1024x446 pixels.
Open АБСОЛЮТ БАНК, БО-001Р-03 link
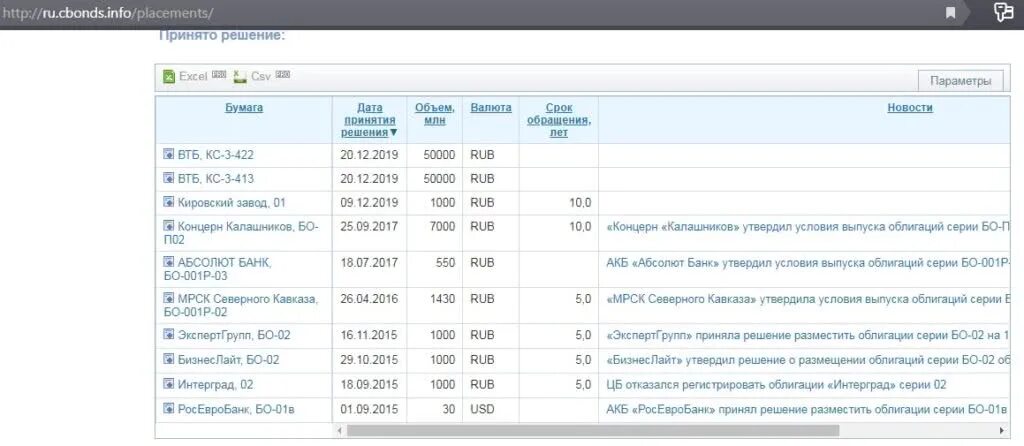(x=217, y=269)
